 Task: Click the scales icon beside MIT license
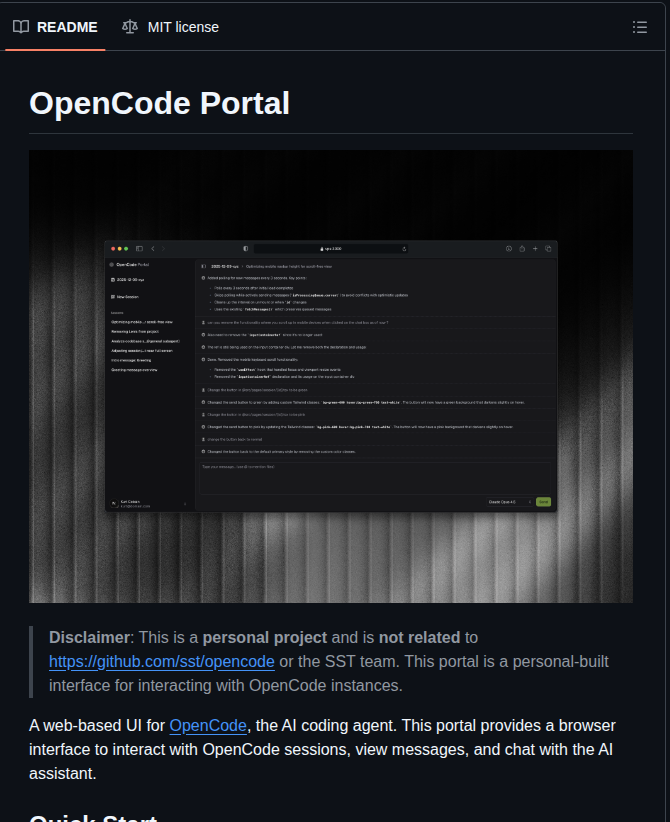(129, 27)
